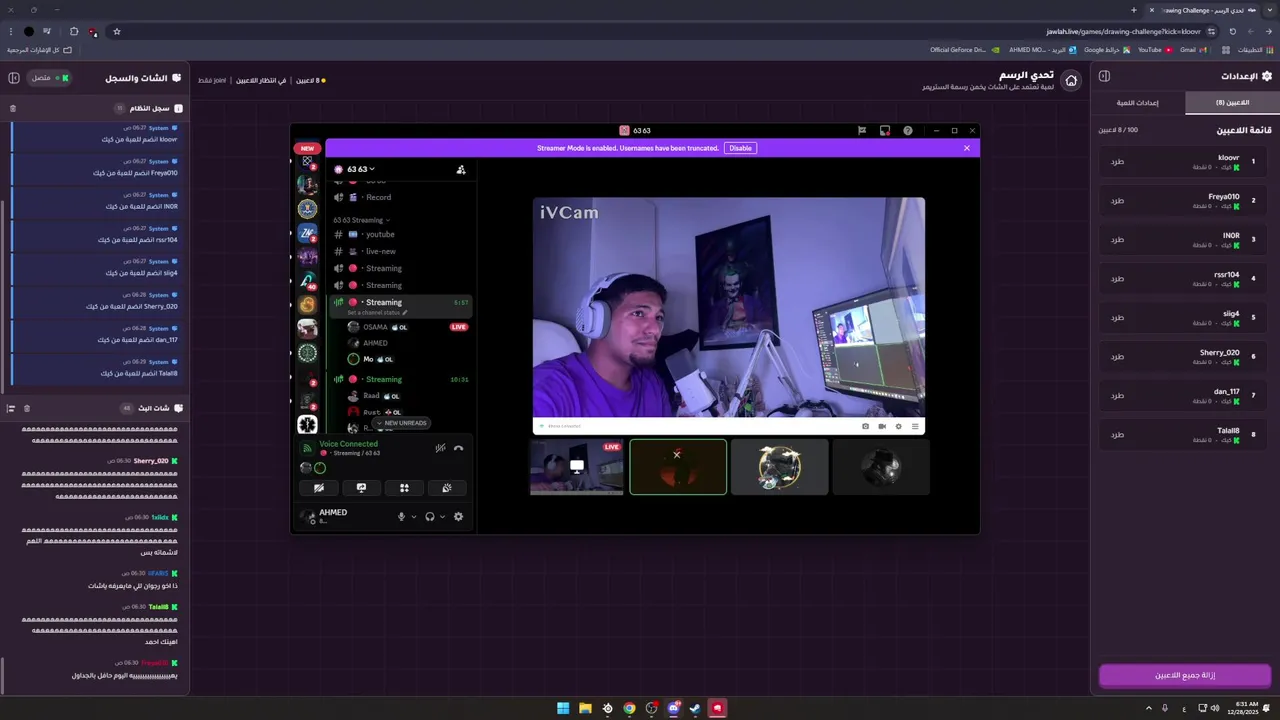Open iVCam menu lines icon
Image resolution: width=1280 pixels, height=720 pixels.
914,426
